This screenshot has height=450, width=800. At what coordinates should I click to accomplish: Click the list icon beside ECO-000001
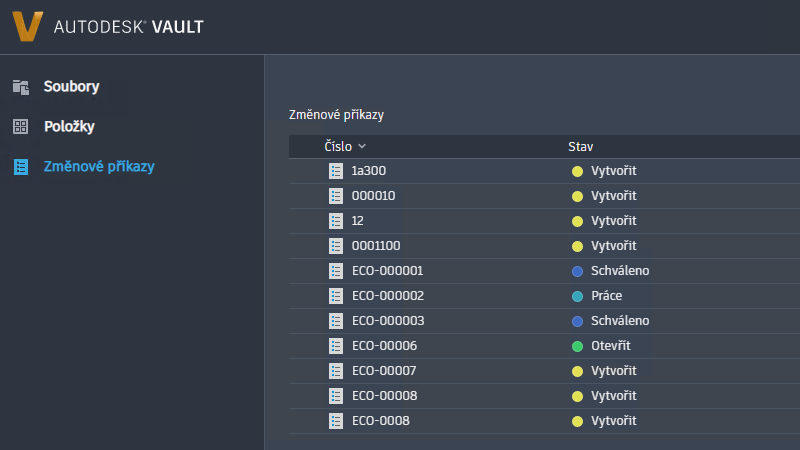click(x=336, y=271)
